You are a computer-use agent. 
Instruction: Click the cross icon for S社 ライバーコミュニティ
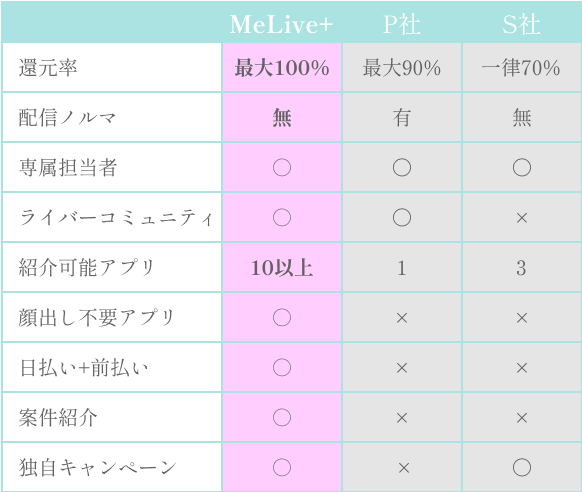pos(521,218)
